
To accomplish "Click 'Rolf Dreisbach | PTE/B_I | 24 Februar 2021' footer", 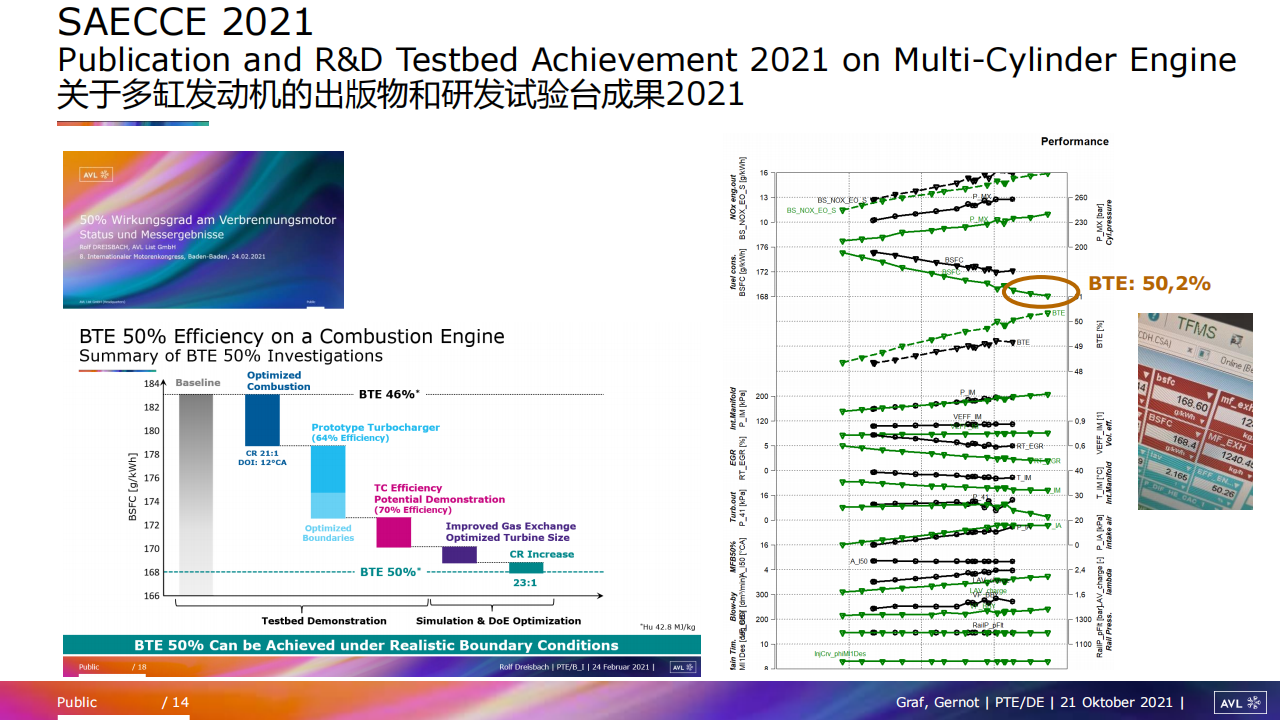I will point(576,667).
